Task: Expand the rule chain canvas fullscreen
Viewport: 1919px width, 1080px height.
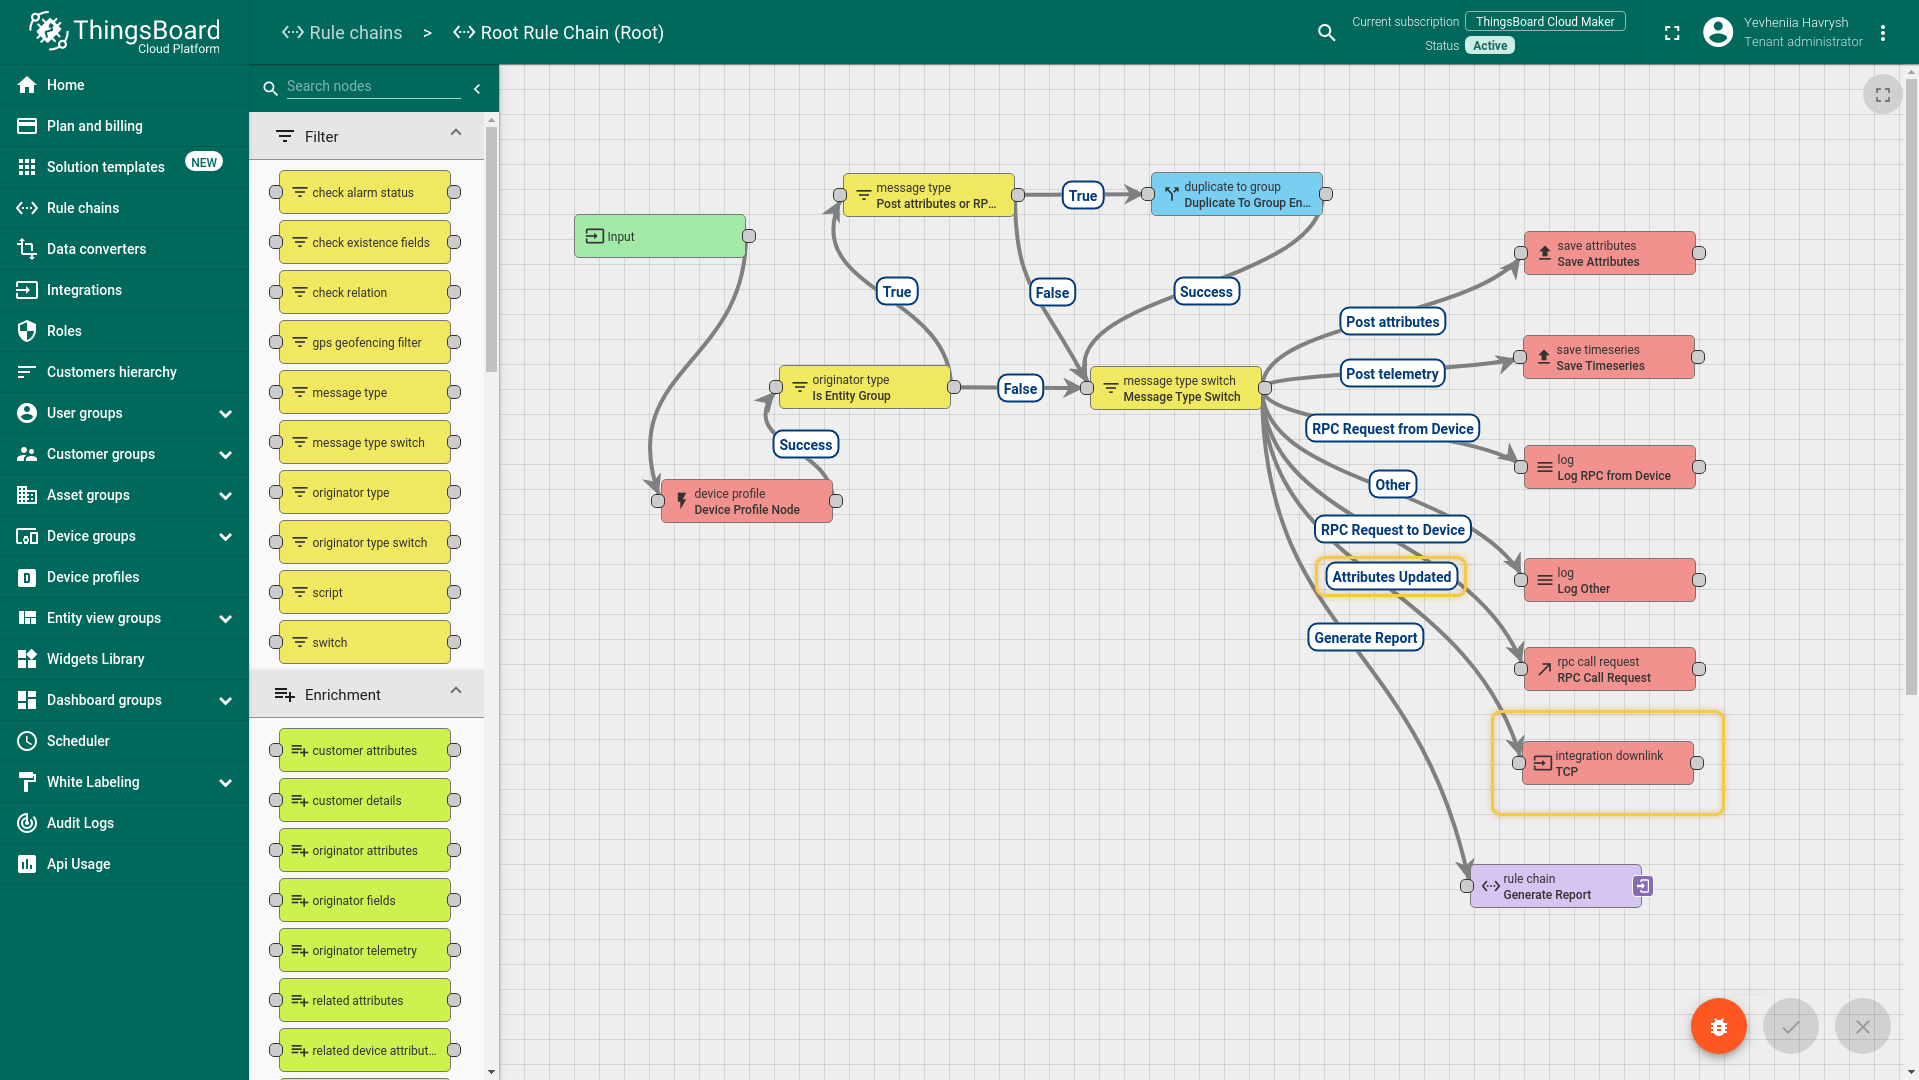Action: (x=1882, y=95)
